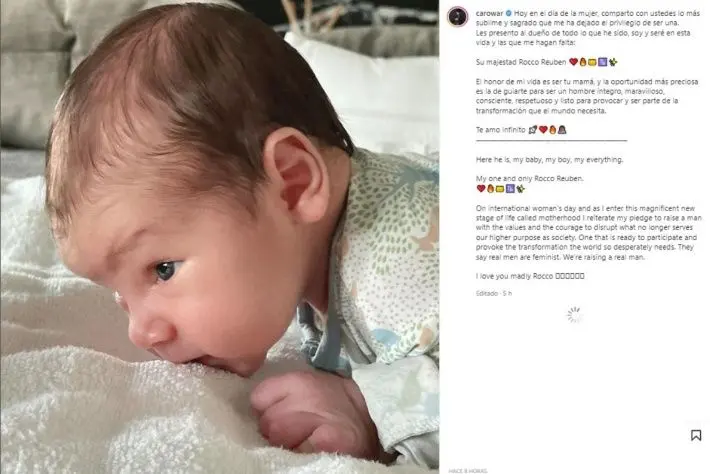
Task: Click the heart emoji after Te amo infinito
Action: coord(543,130)
